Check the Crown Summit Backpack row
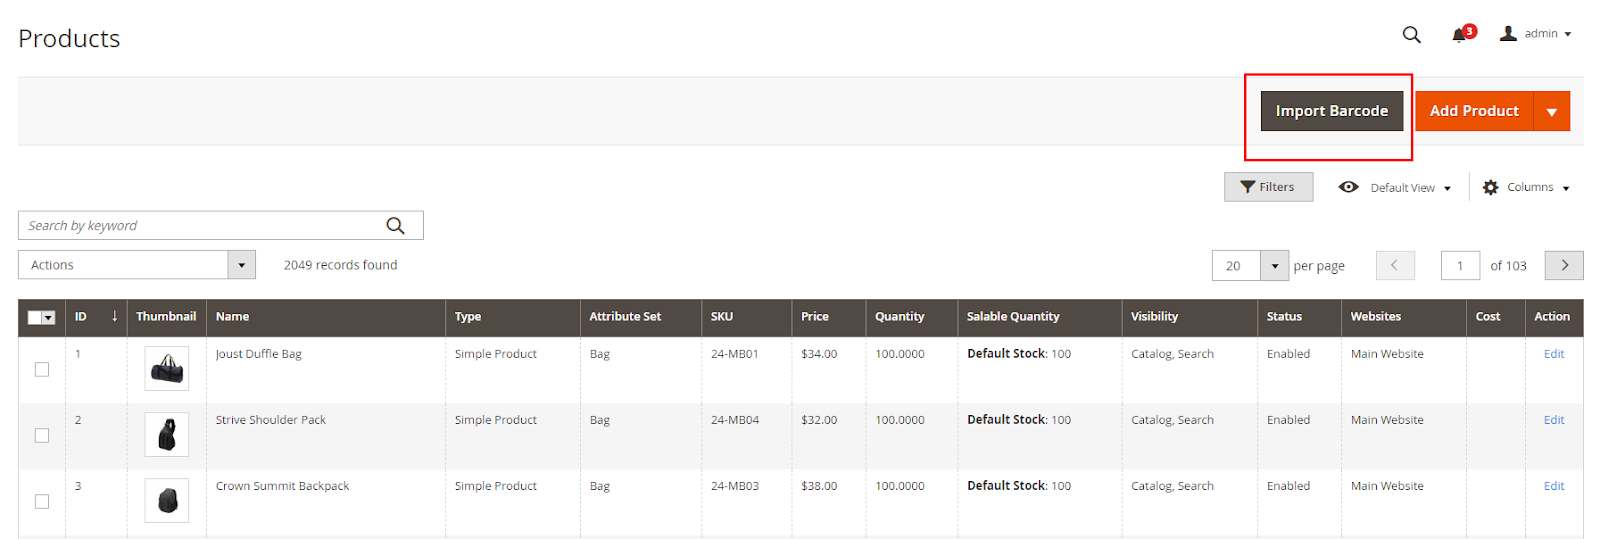Image resolution: width=1600 pixels, height=539 pixels. click(42, 502)
